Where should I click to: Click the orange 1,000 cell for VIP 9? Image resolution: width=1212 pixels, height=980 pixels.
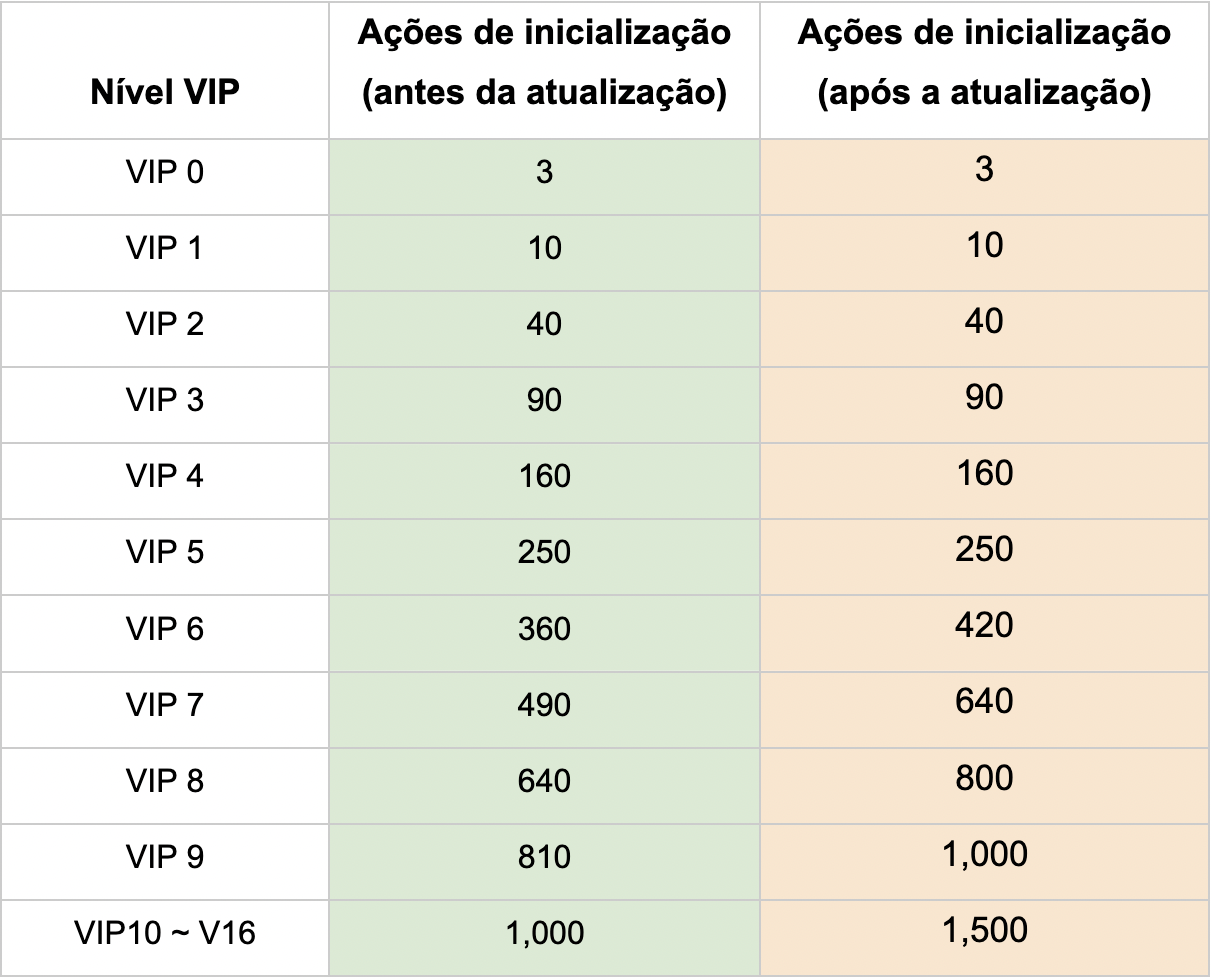(984, 855)
